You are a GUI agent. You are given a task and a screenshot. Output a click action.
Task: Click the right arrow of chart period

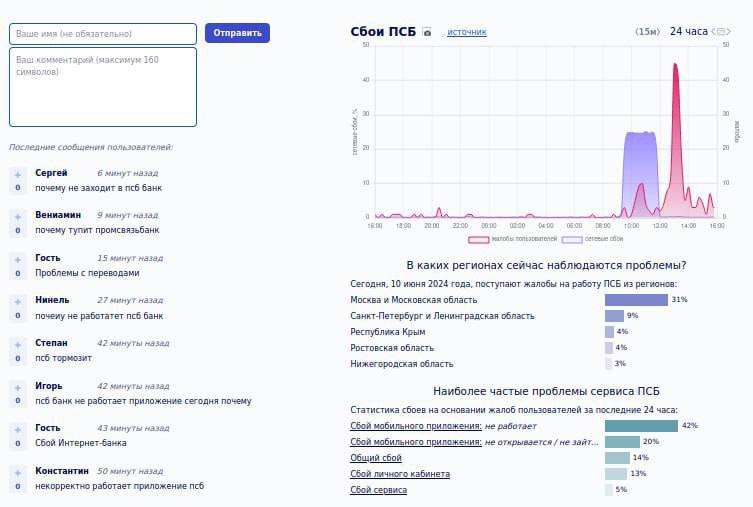[728, 32]
